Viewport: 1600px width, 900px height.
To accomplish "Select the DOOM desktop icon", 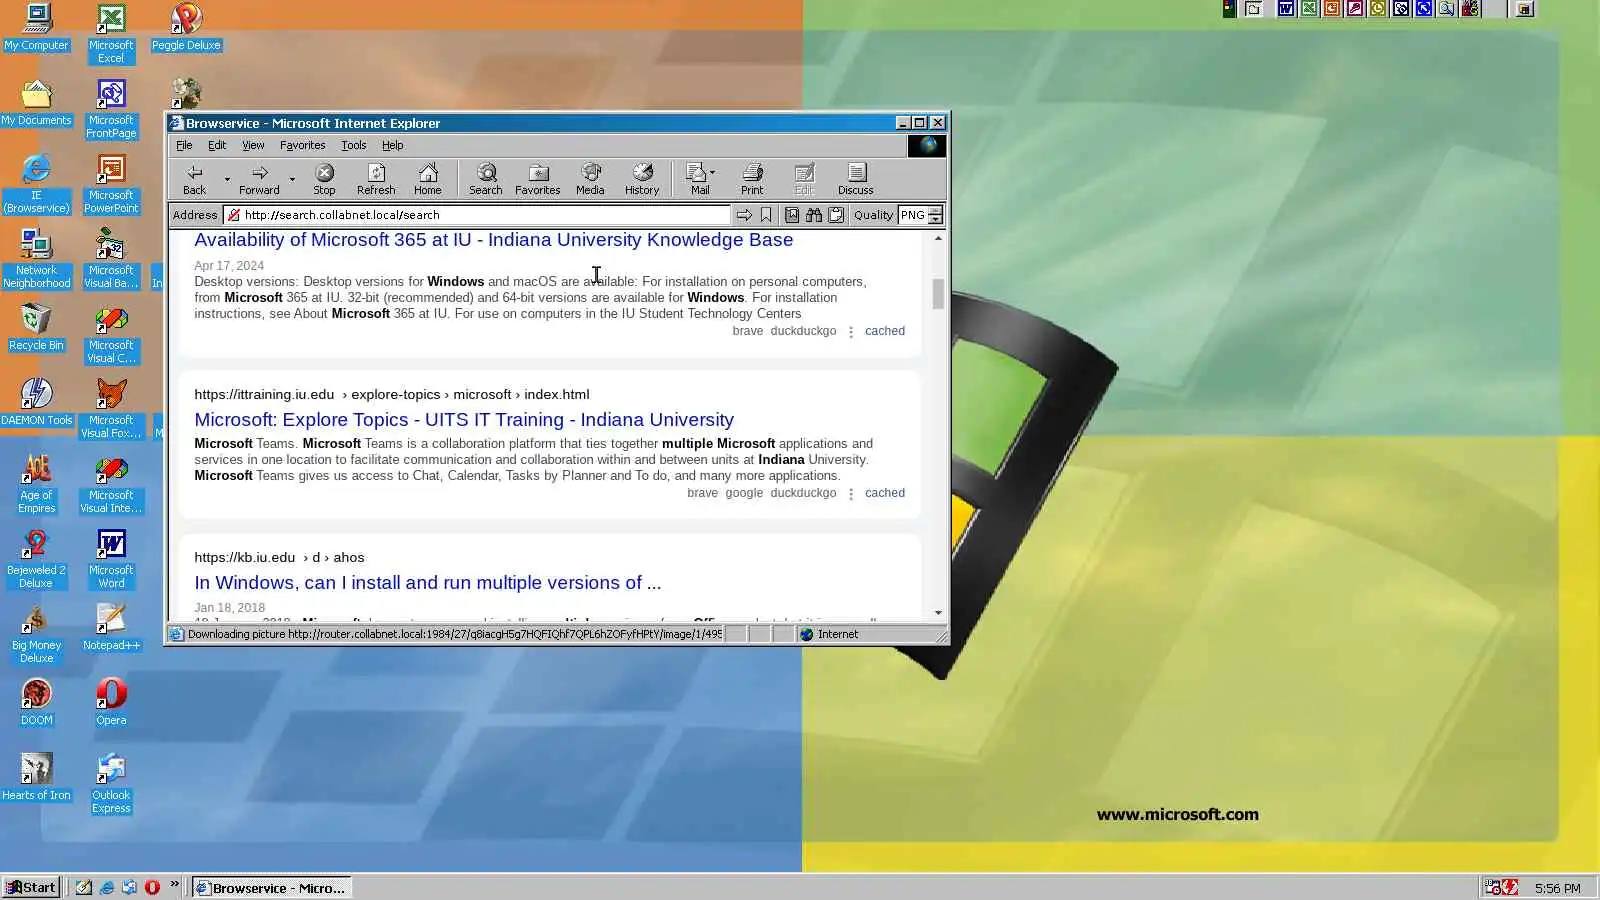I will click(x=37, y=702).
